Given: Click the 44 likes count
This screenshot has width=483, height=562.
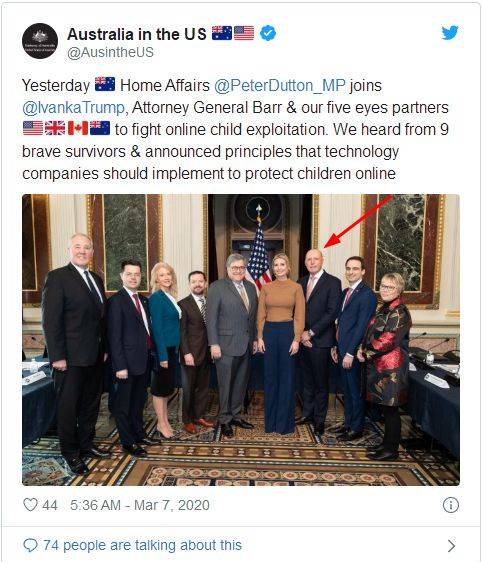Looking at the screenshot, I should coord(50,505).
